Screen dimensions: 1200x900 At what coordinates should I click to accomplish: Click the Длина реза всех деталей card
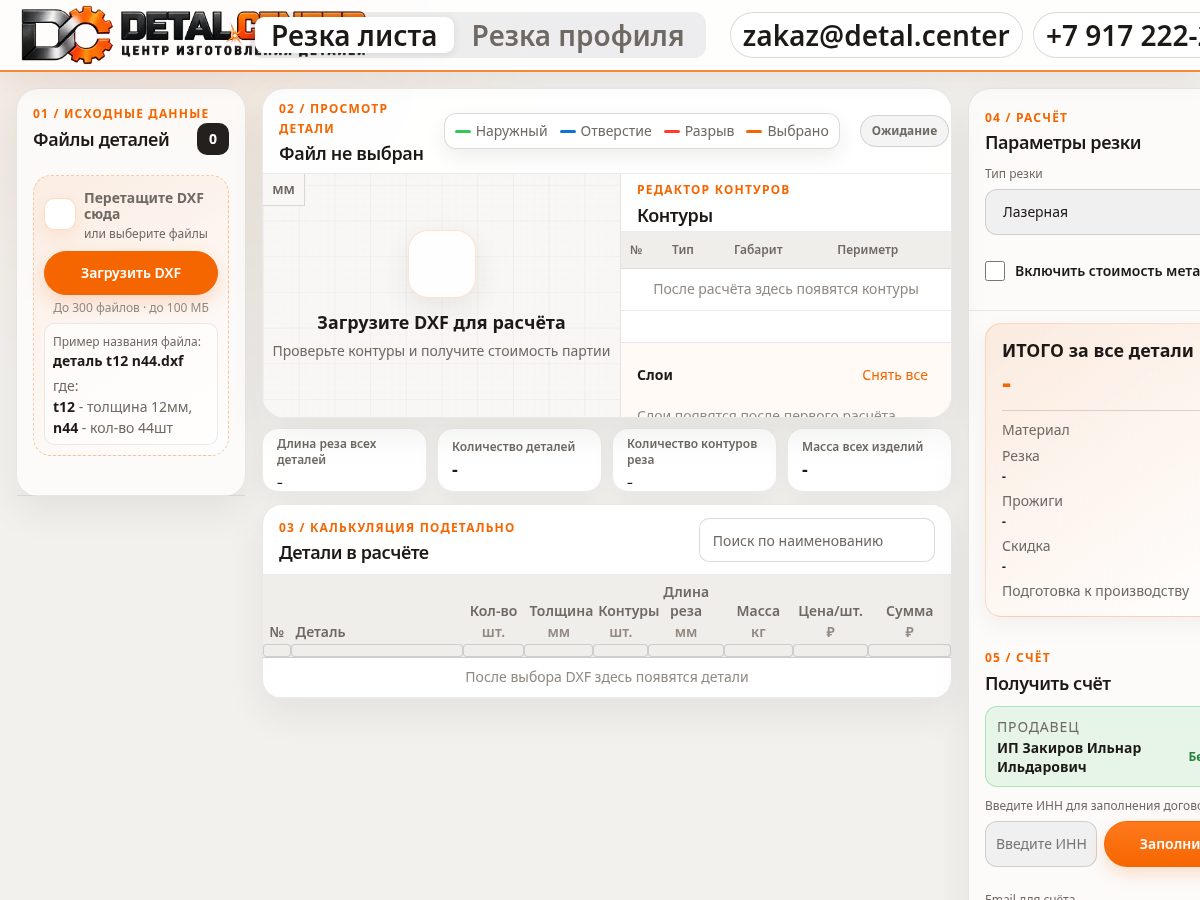coord(344,460)
